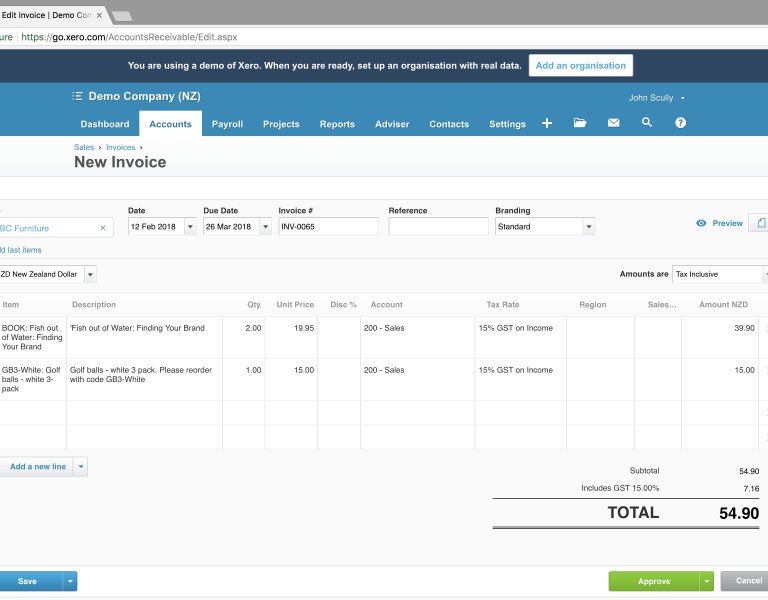Click the copy icon next to Preview

[x=758, y=223]
